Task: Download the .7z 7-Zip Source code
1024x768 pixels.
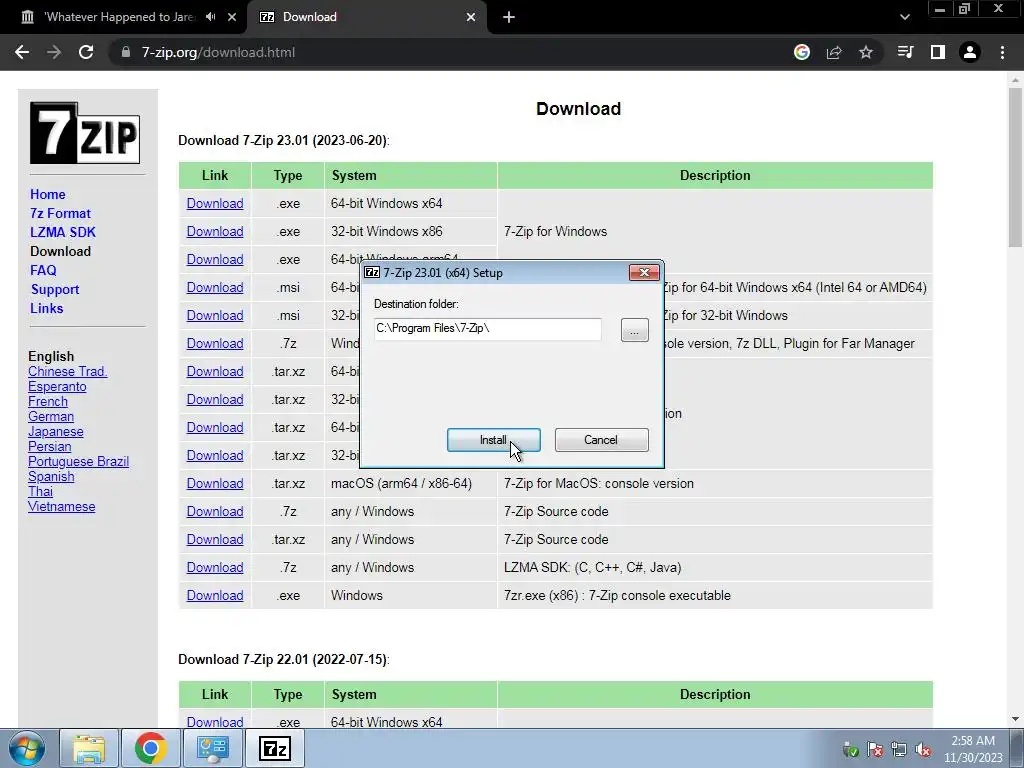Action: click(215, 512)
